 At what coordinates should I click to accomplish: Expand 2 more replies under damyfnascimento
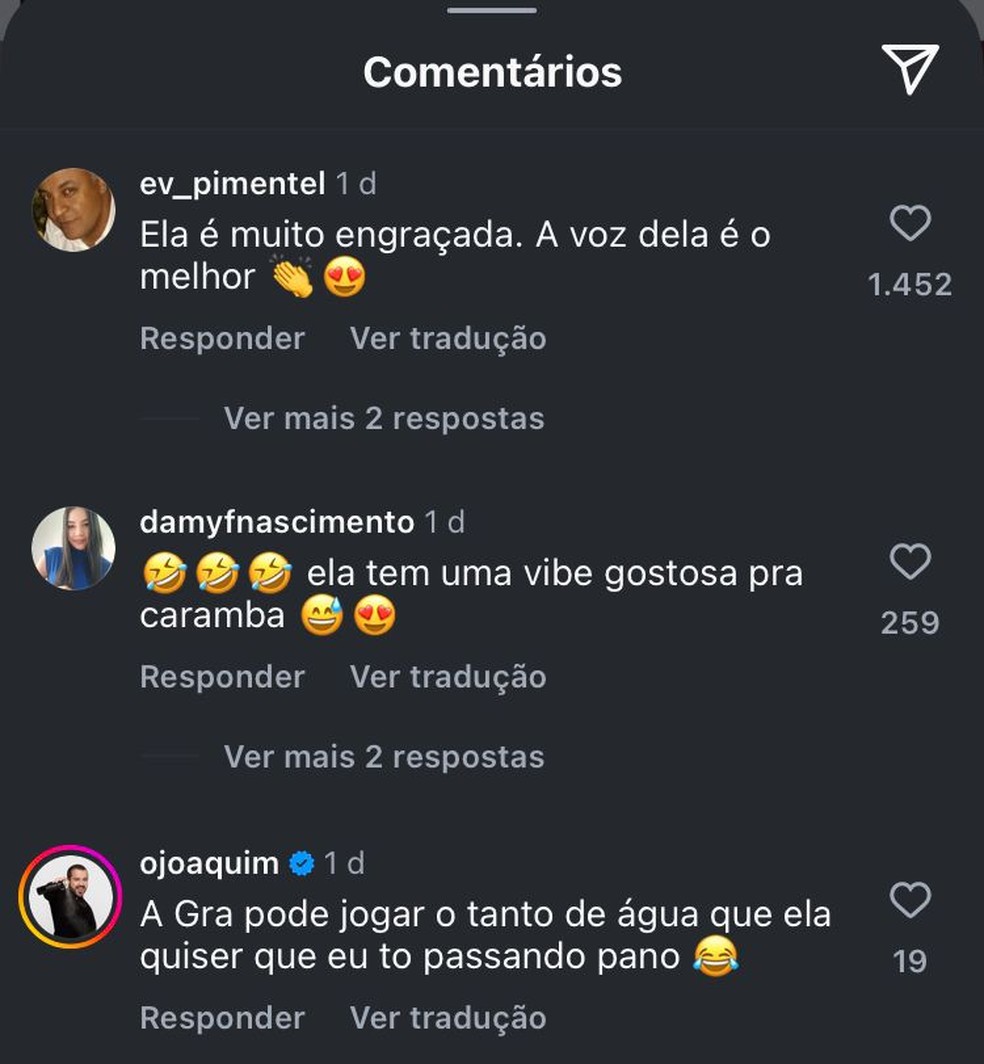coord(384,757)
